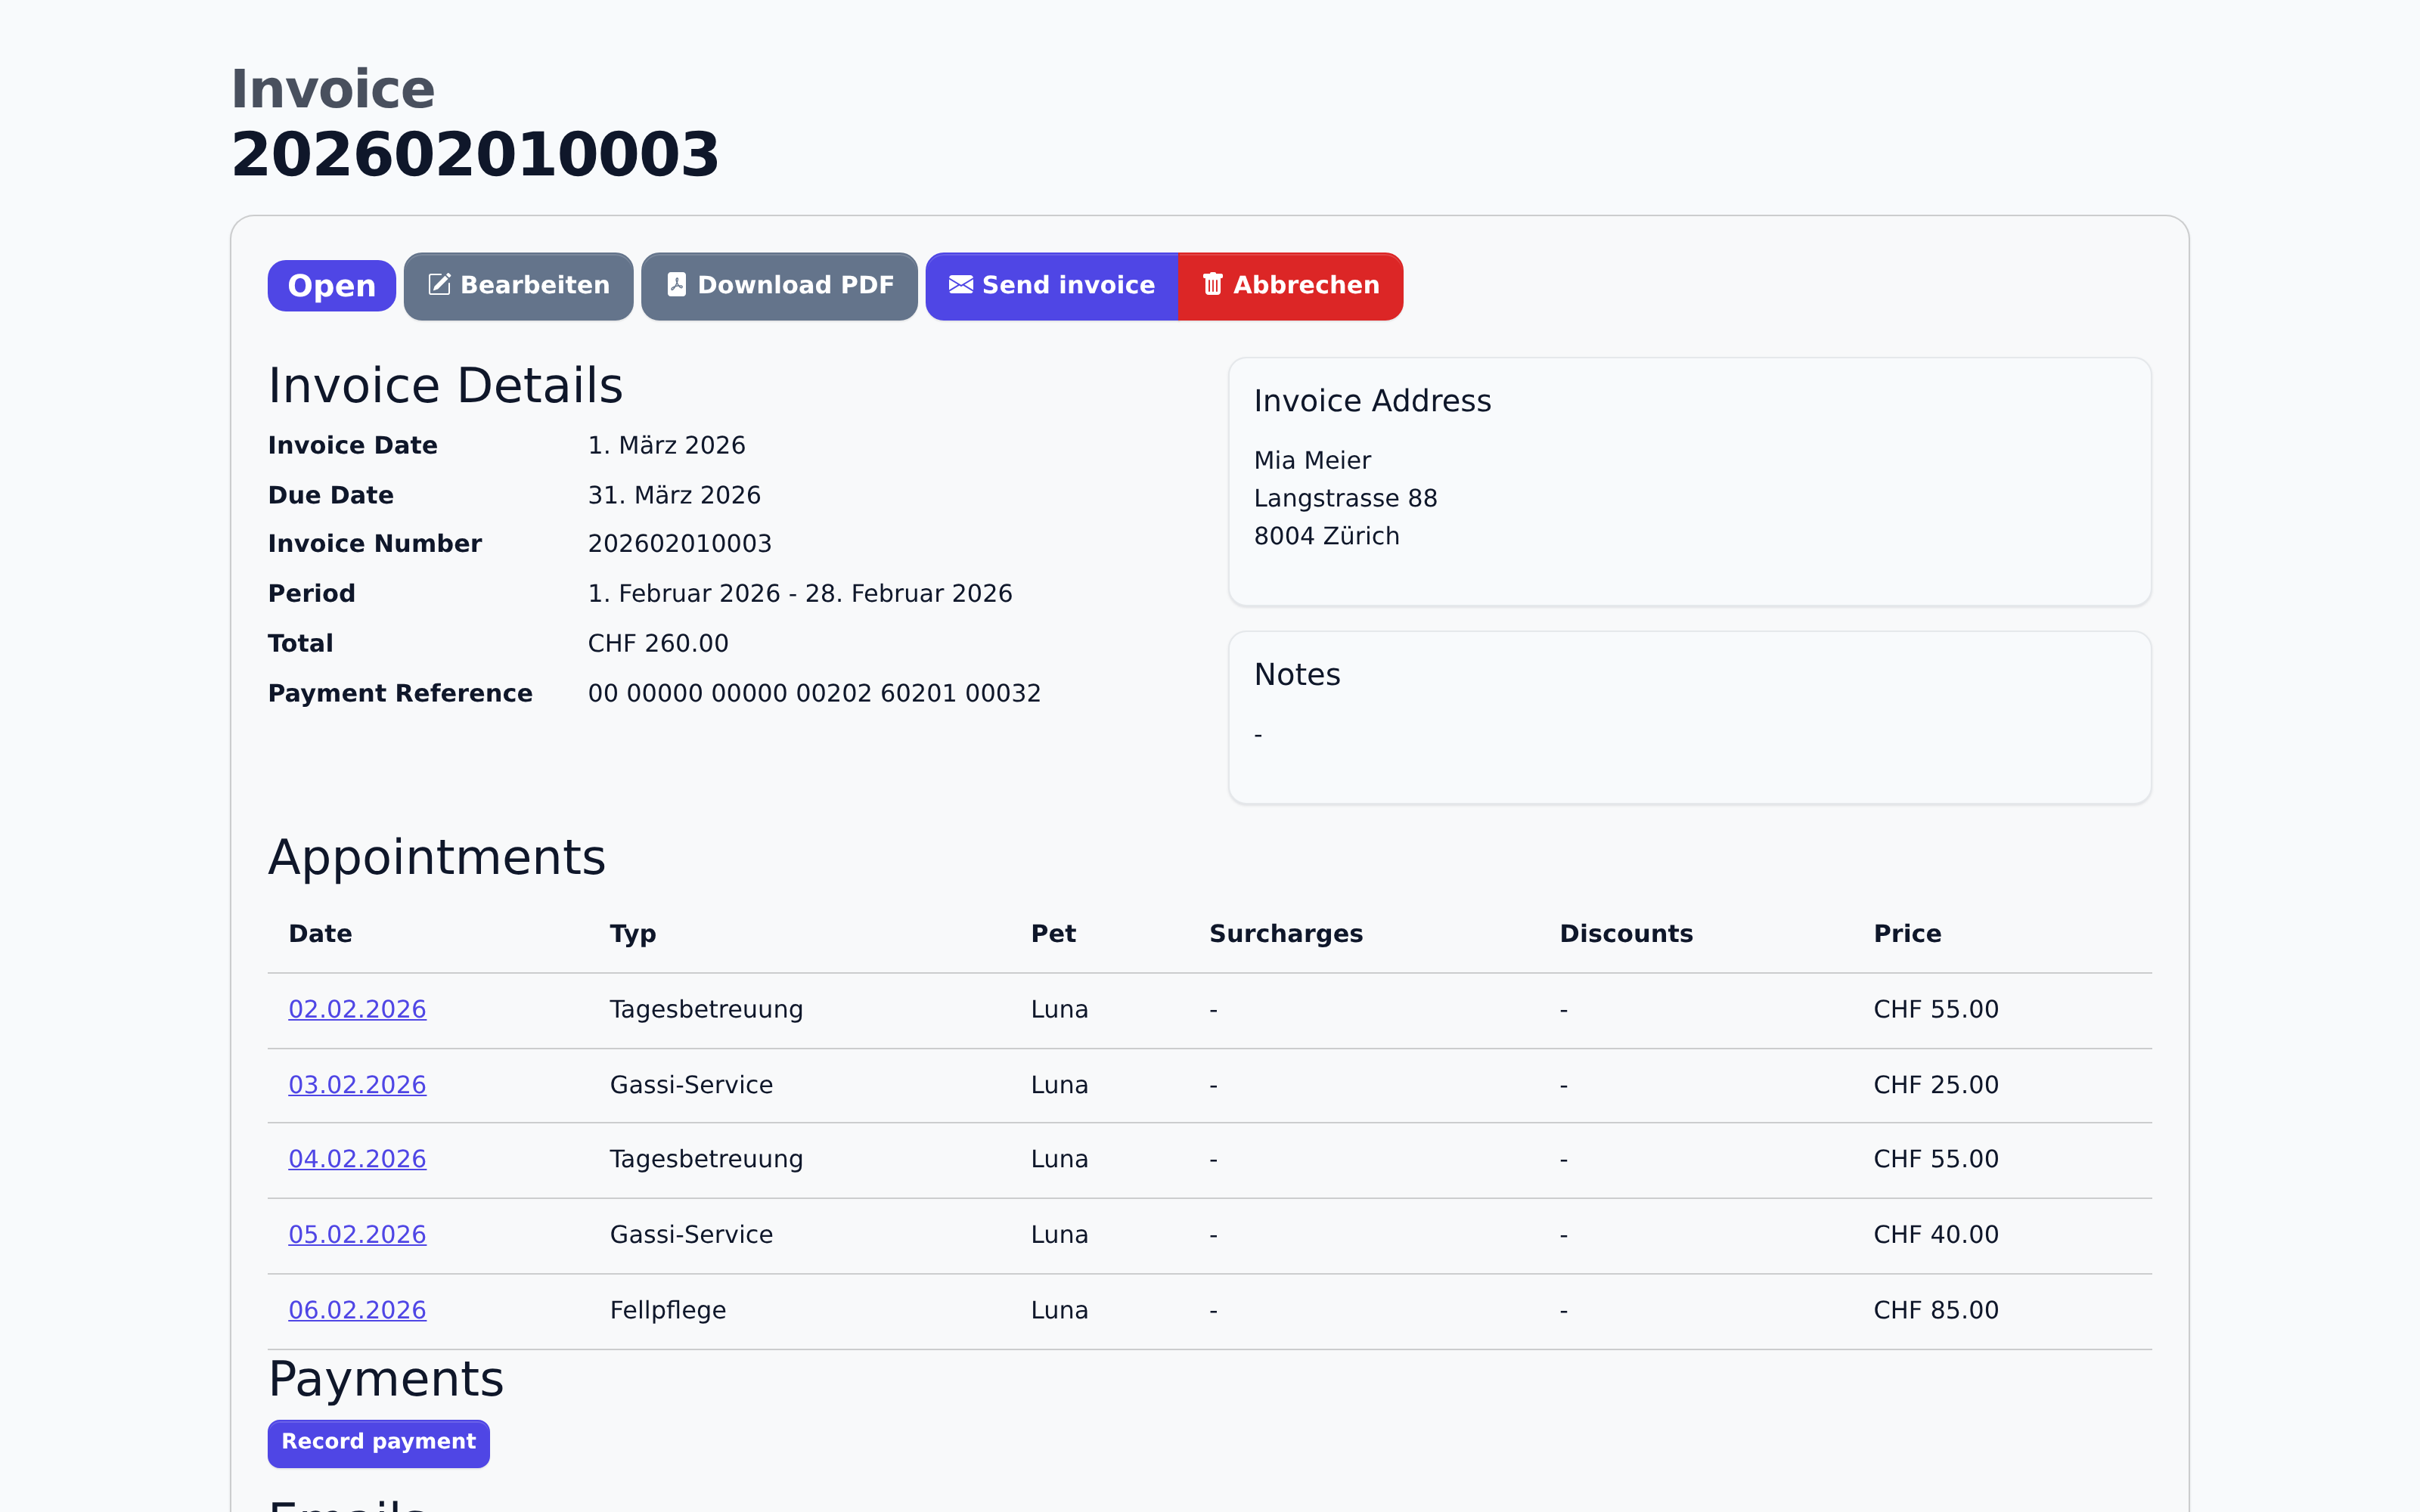Open the 04.02.2026 appointment link

coord(357,1159)
